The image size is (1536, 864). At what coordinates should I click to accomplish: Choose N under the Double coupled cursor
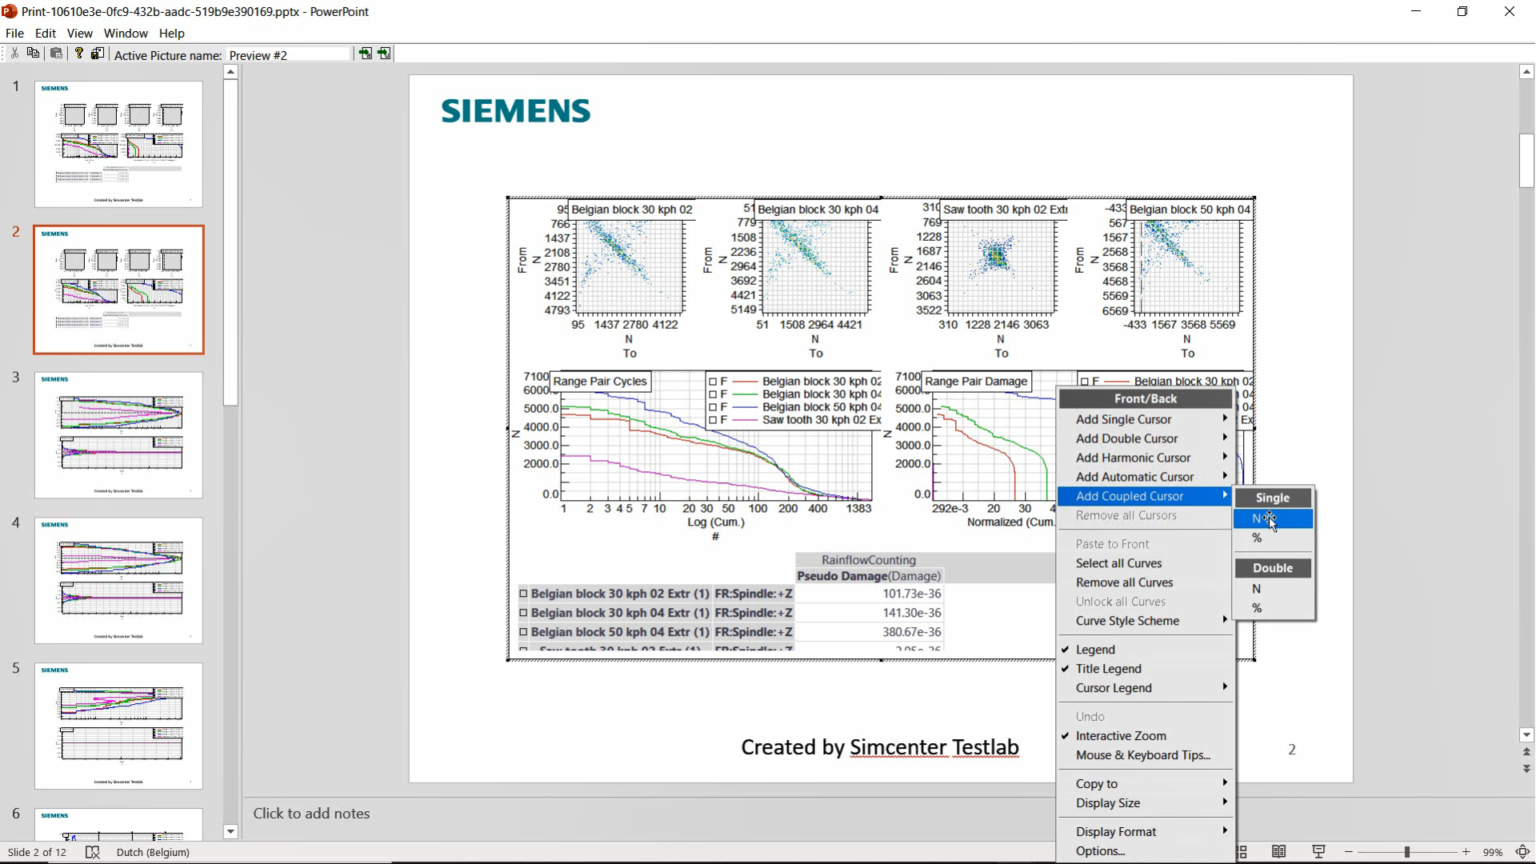1257,589
